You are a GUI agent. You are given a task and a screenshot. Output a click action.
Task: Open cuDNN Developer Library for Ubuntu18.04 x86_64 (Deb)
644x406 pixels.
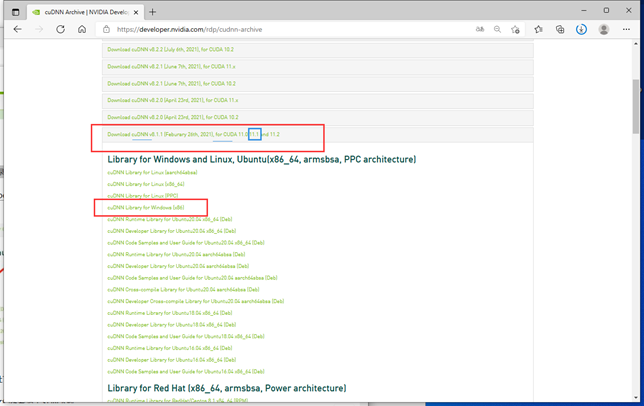point(172,324)
